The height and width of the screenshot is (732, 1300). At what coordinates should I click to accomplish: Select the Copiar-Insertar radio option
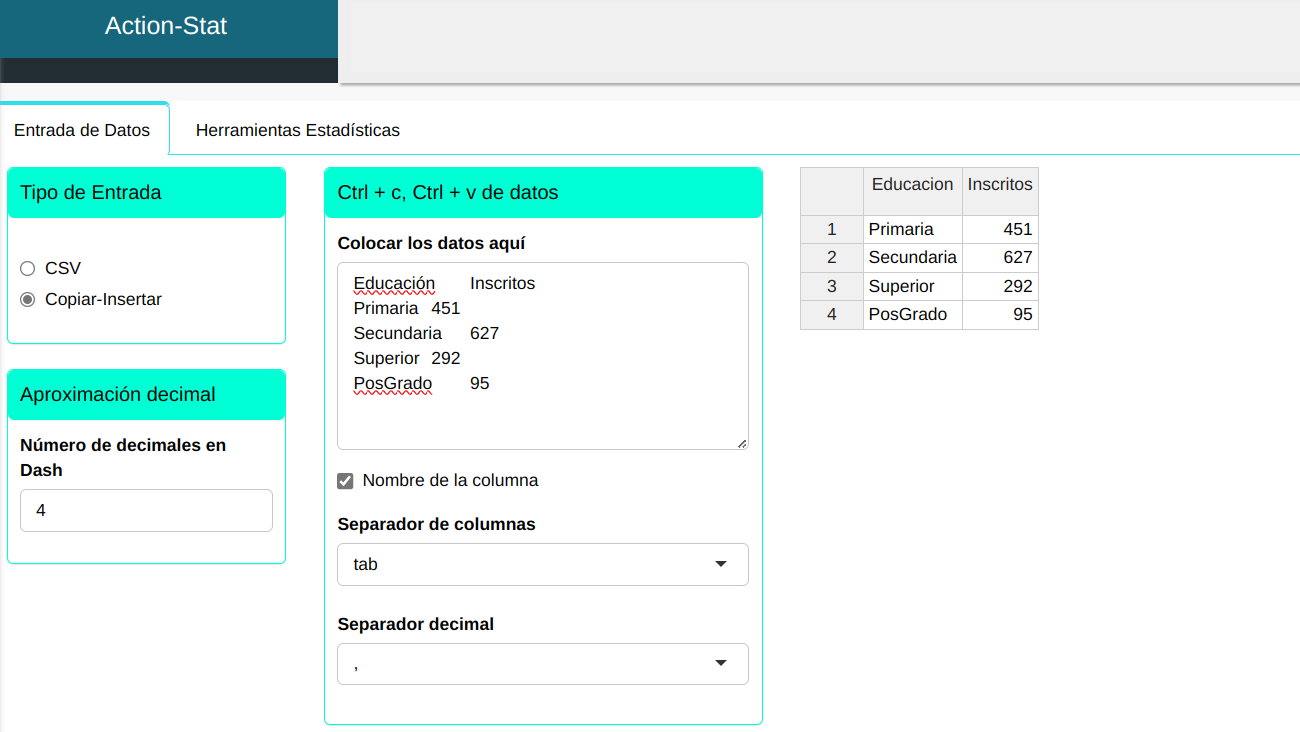click(28, 299)
